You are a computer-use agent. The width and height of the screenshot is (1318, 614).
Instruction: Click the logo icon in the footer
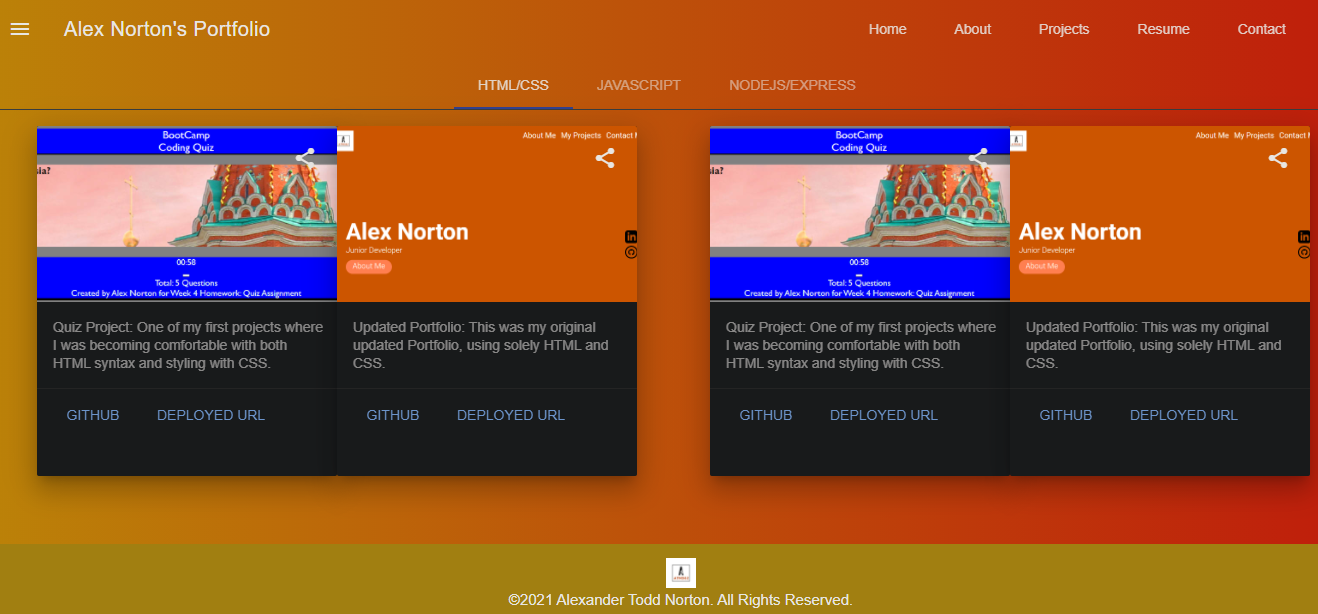point(680,572)
